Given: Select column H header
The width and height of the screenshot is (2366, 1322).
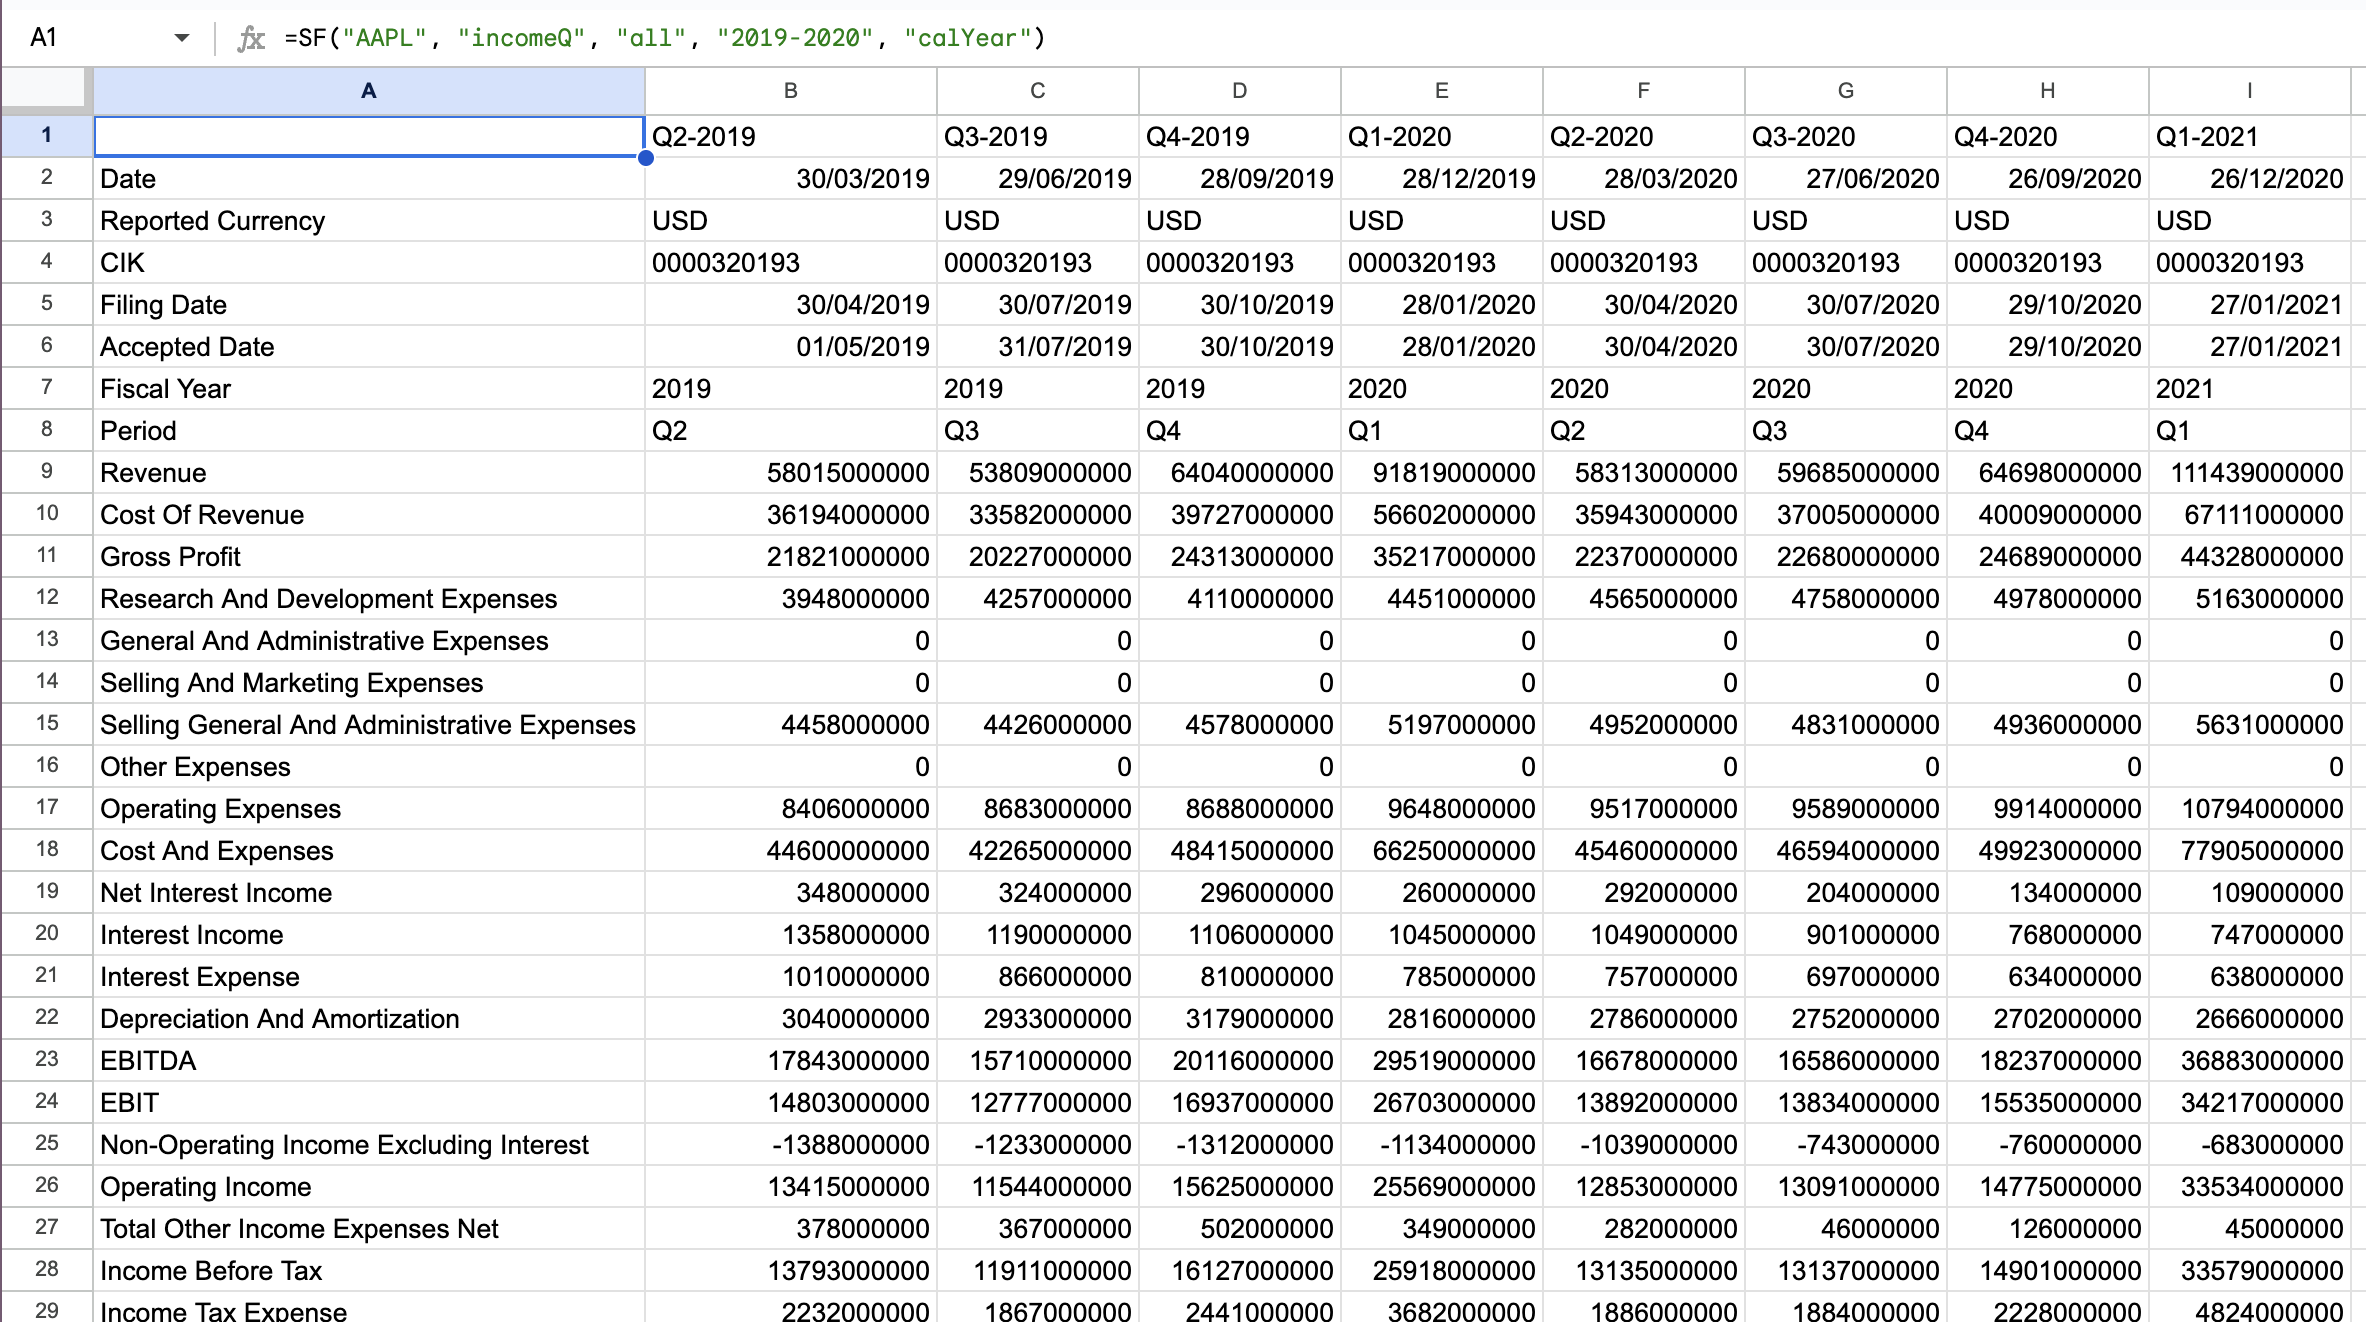Looking at the screenshot, I should 2047,91.
